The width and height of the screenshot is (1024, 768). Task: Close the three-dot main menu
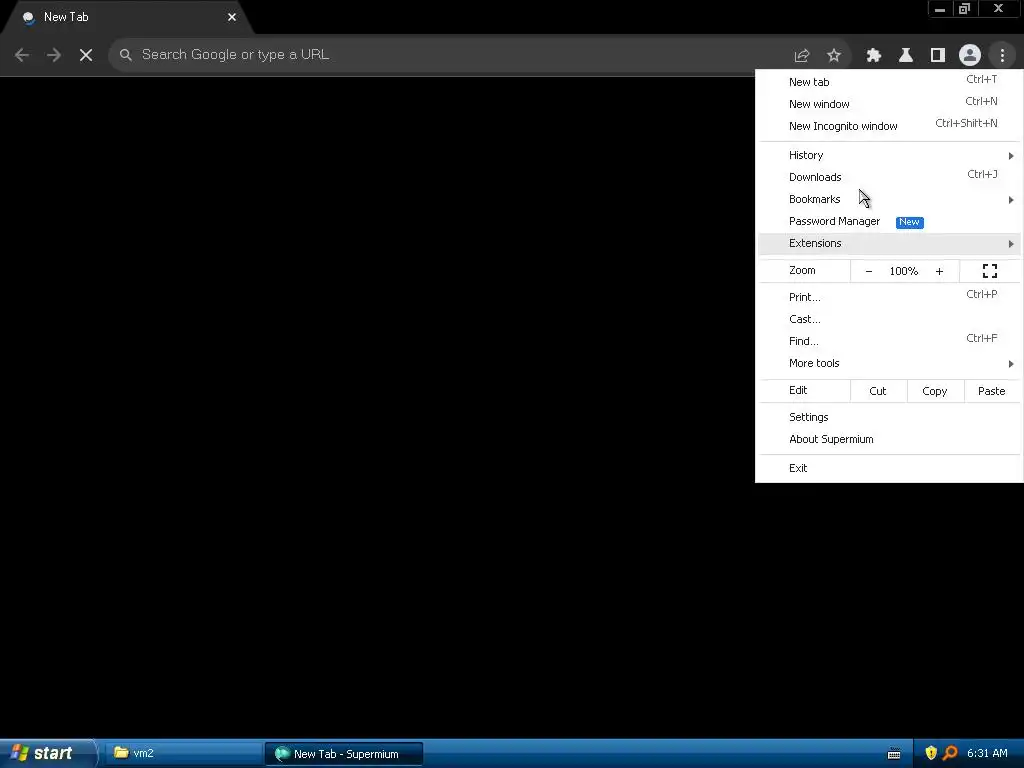point(1002,55)
